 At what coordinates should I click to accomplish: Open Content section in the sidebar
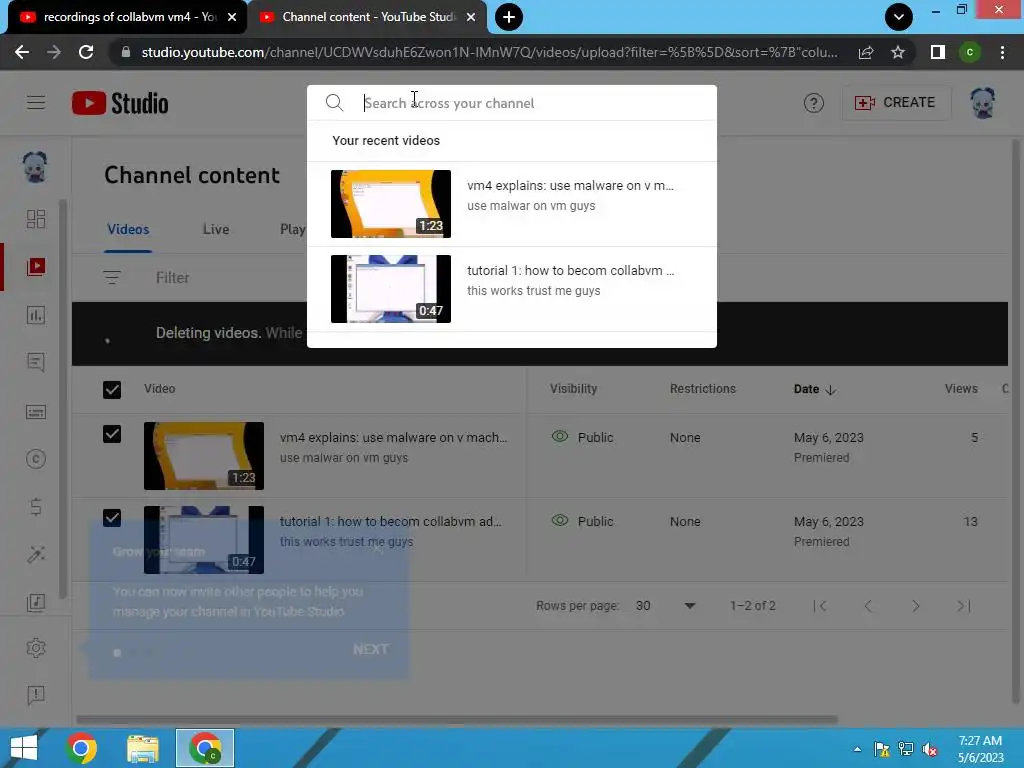tap(36, 266)
